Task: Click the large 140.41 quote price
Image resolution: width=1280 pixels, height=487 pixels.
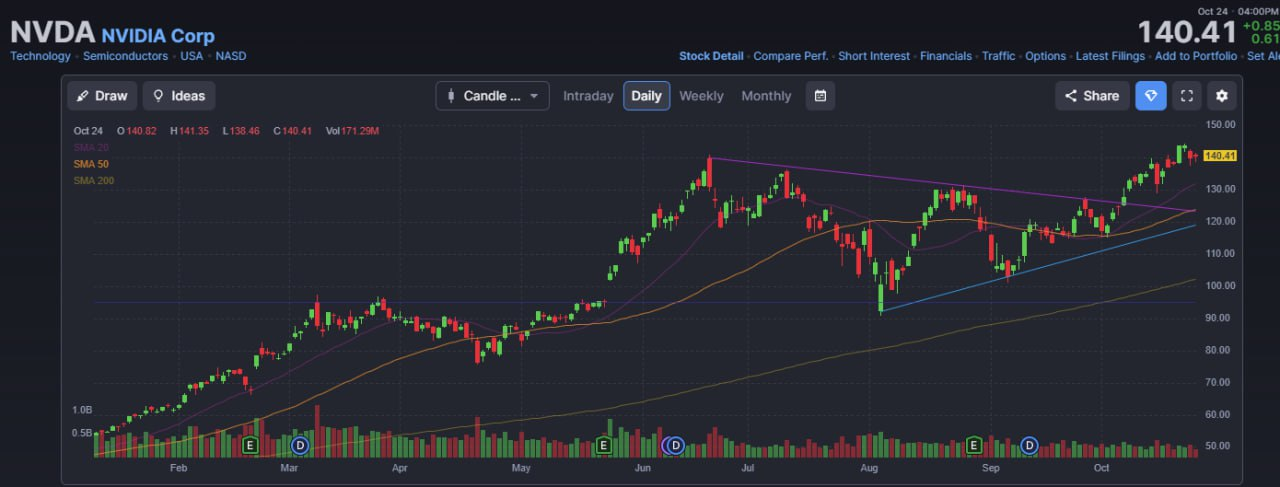Action: point(1188,32)
